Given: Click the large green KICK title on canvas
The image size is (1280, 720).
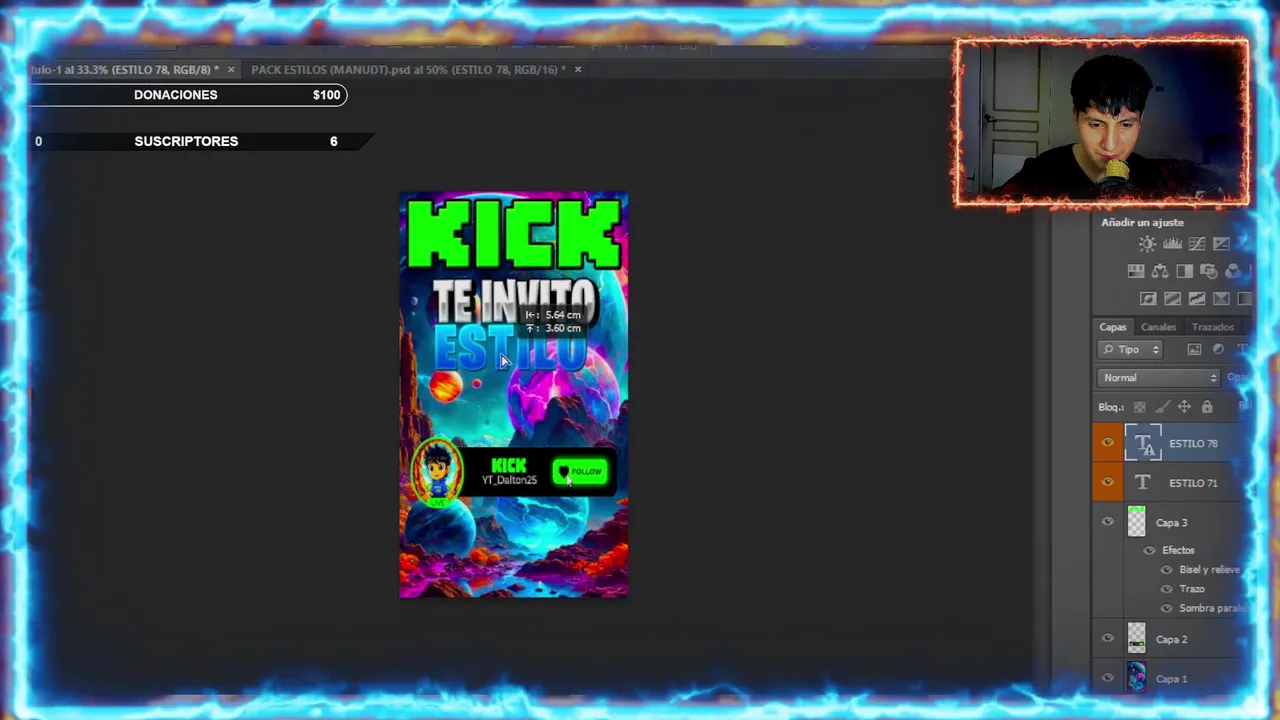Looking at the screenshot, I should click(x=514, y=235).
